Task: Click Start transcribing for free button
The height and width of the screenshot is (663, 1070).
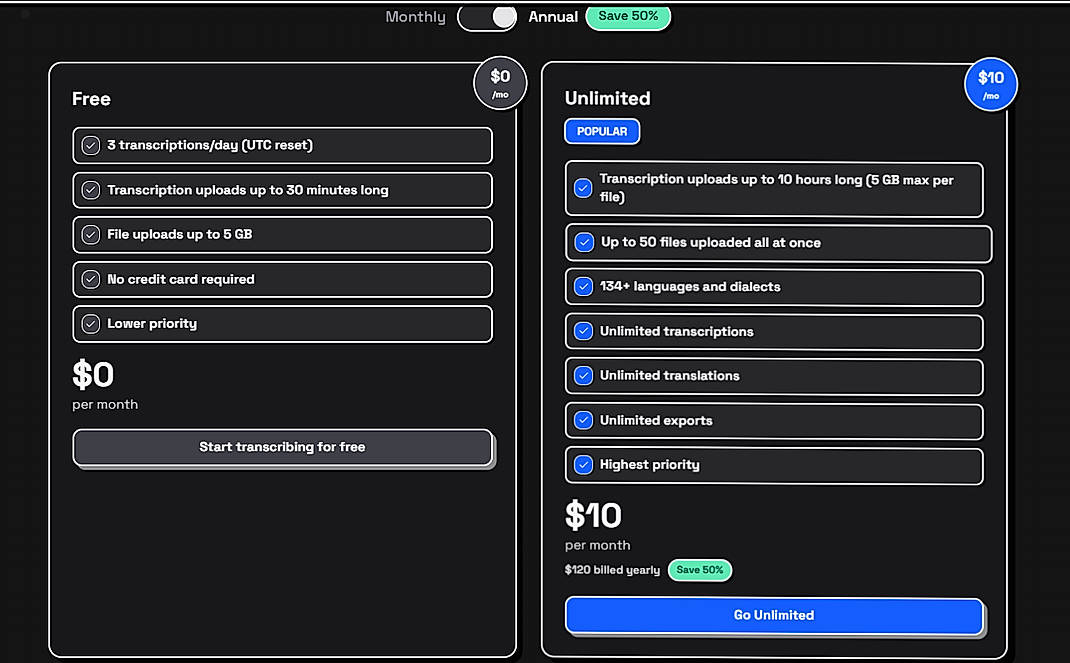Action: (x=283, y=447)
